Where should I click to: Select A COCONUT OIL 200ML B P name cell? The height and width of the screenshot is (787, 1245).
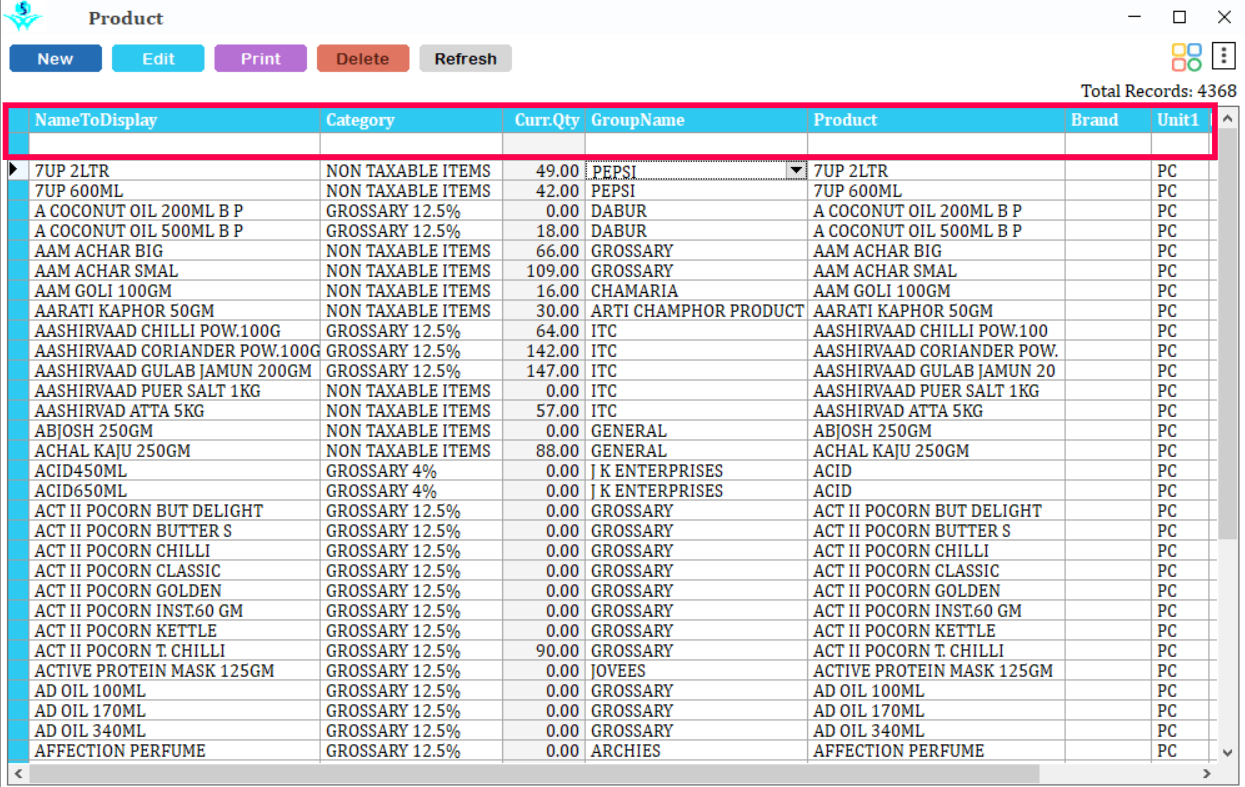coord(174,211)
